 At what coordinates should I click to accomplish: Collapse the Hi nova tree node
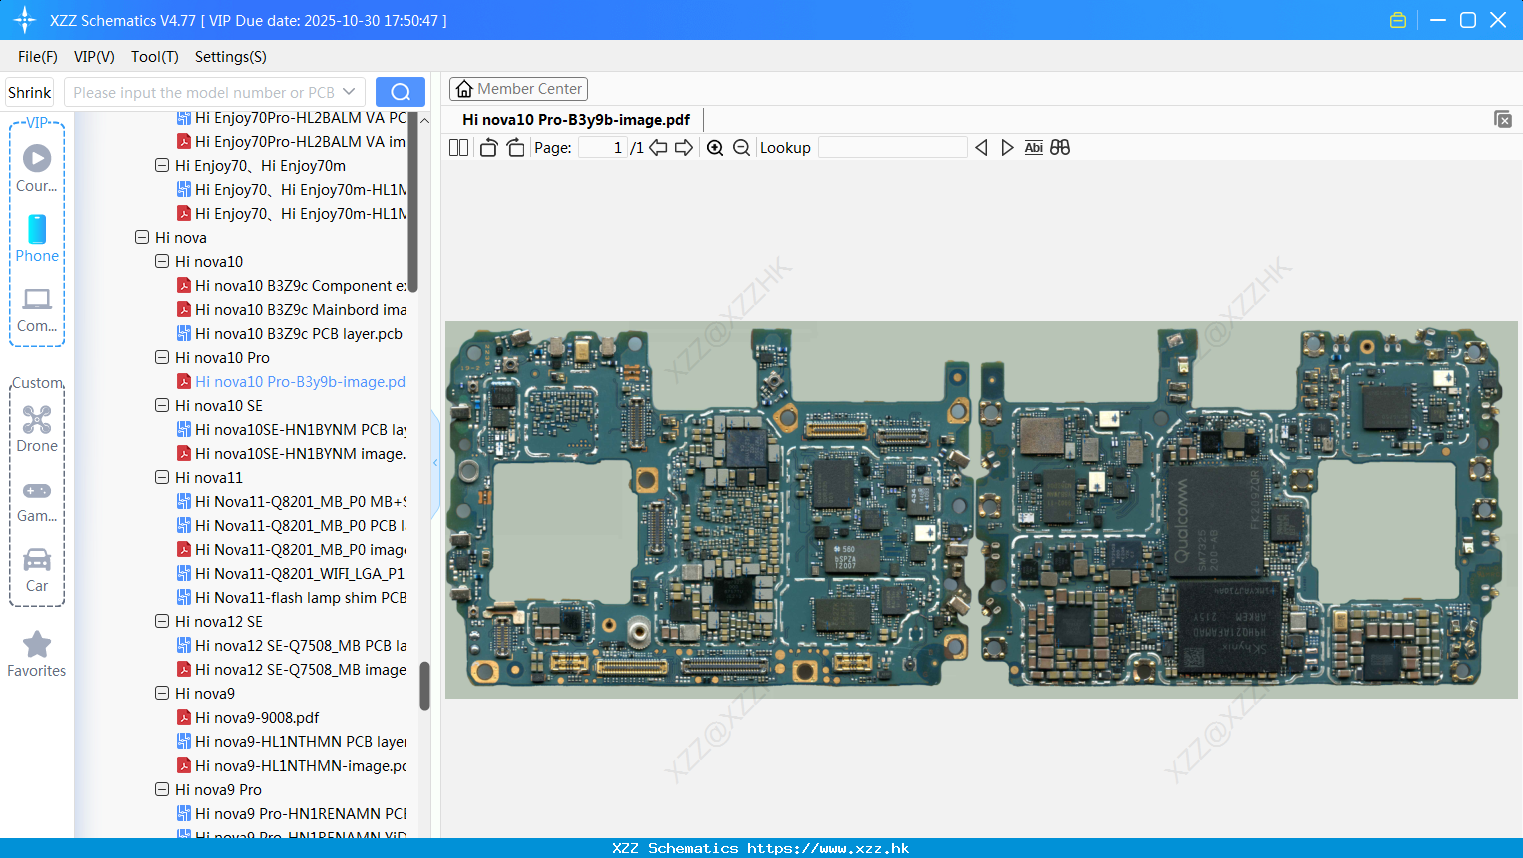[142, 237]
